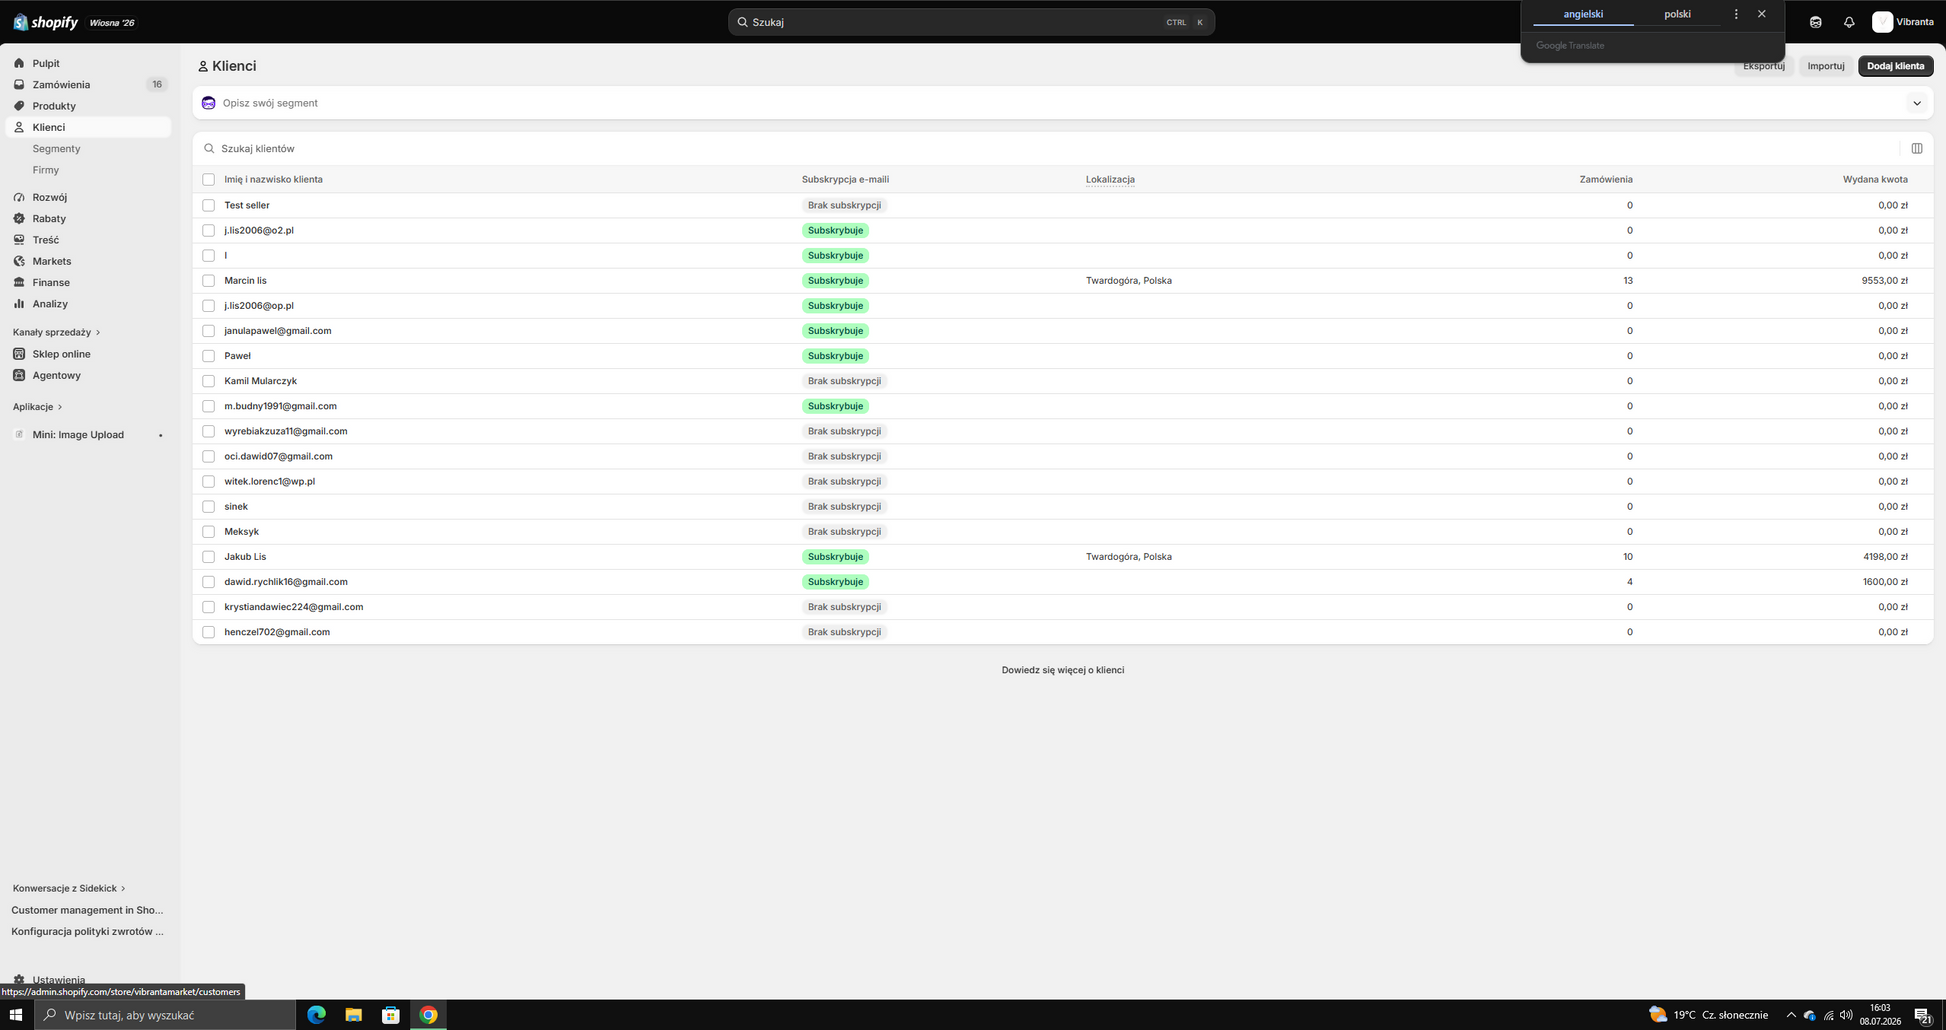
Task: Tick the select-all customers checkbox in the header
Action: click(208, 180)
